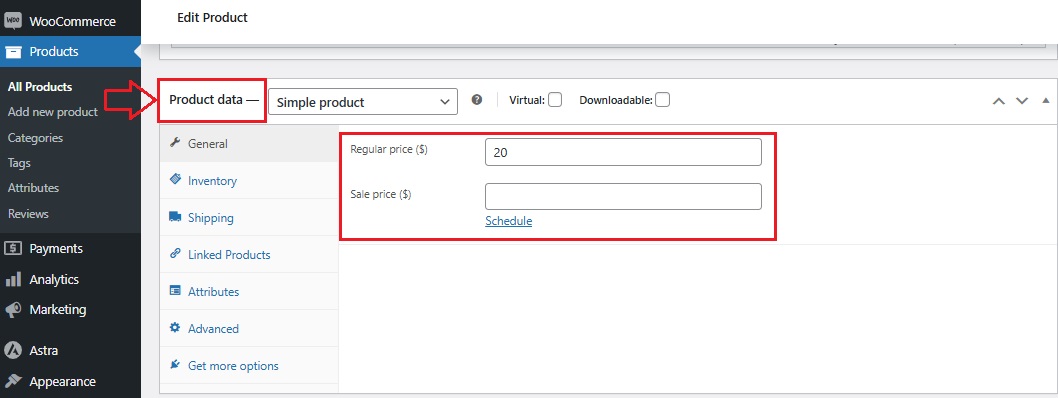Enable the Downloadable checkbox
The height and width of the screenshot is (398, 1058).
663,100
